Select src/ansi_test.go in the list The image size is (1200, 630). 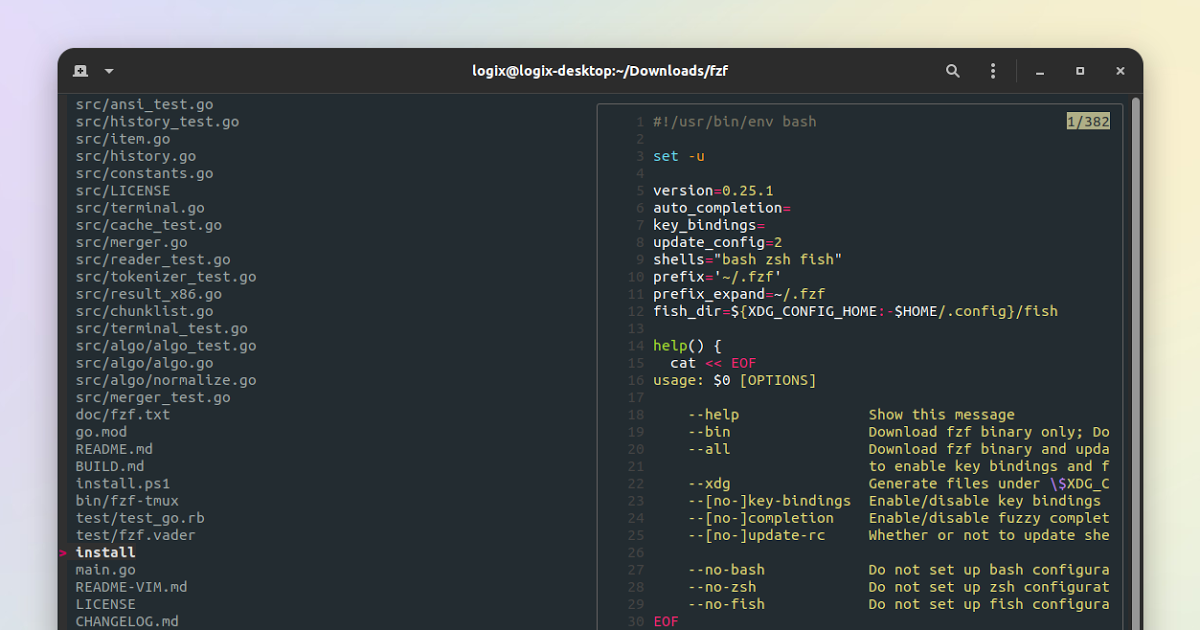tap(144, 104)
